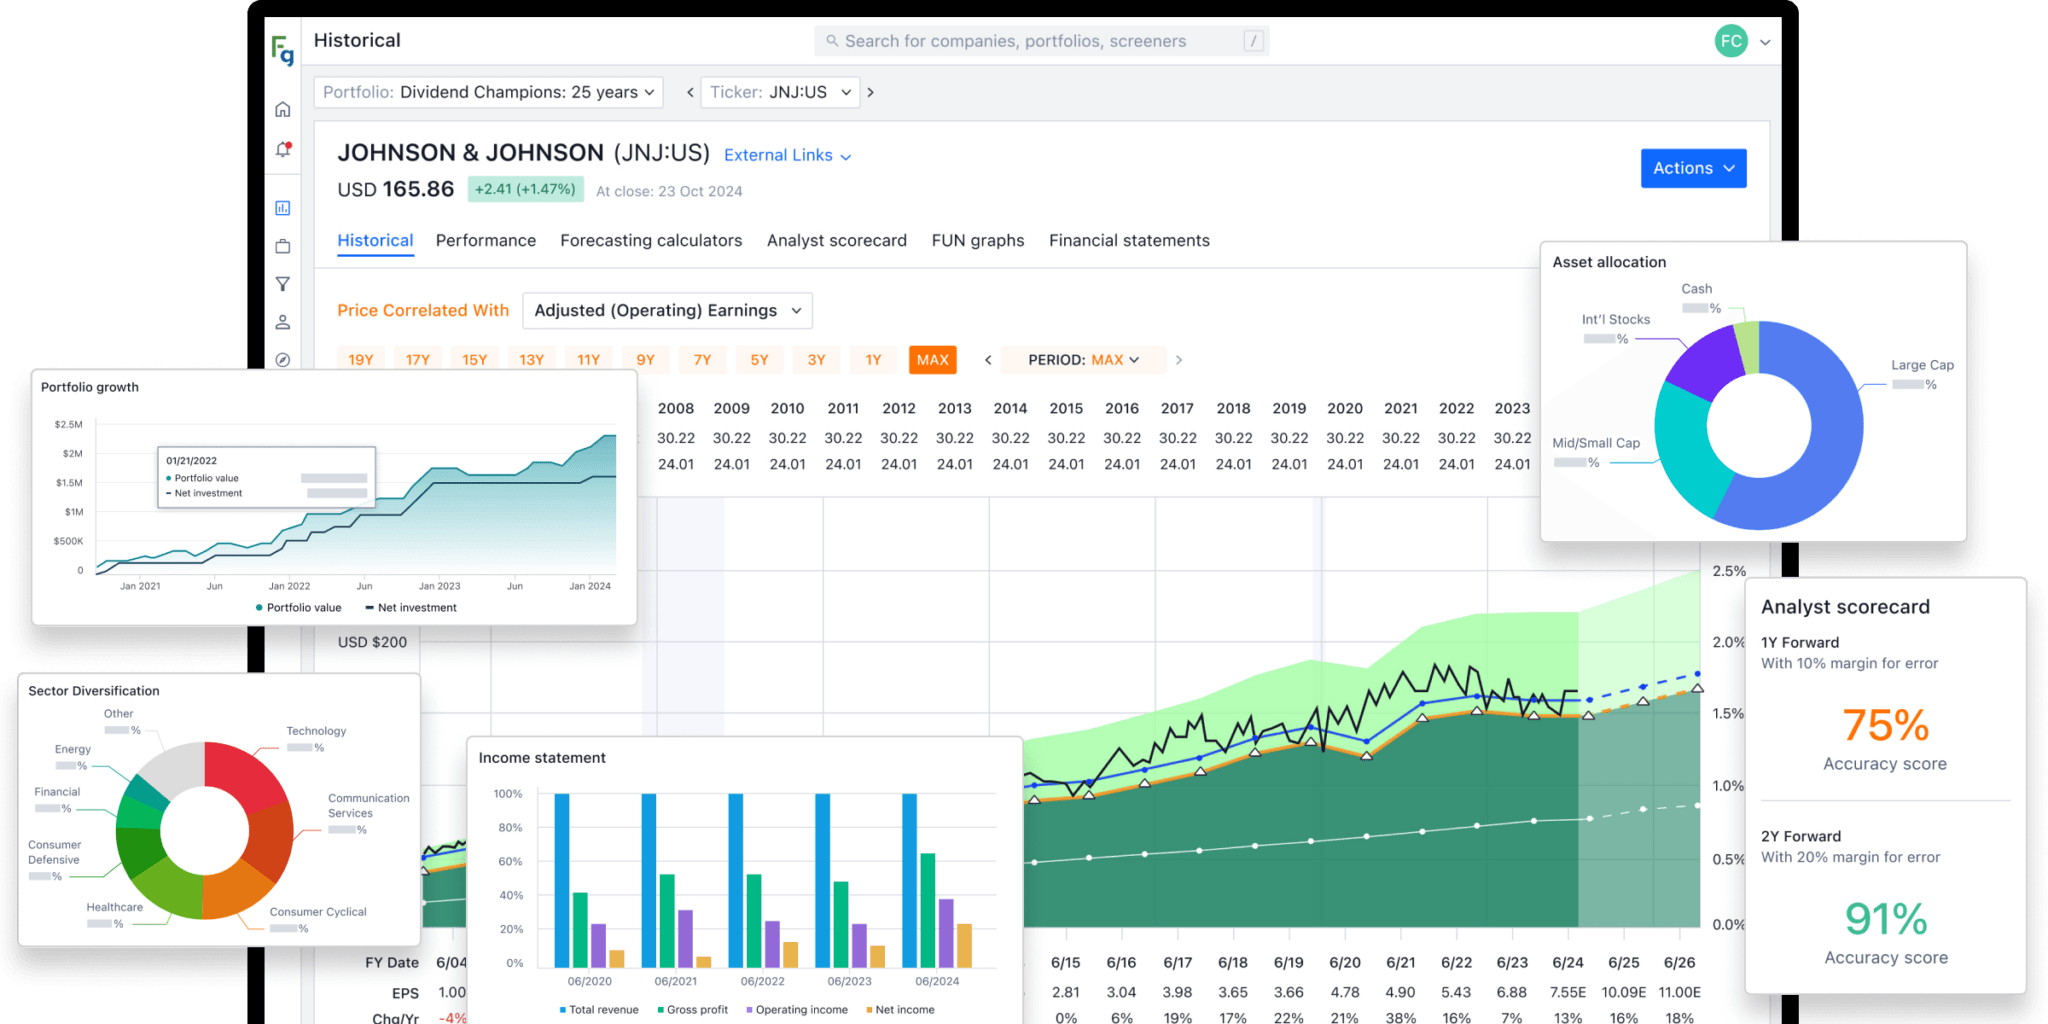
Task: Open the Financial statements tab
Action: click(1128, 240)
